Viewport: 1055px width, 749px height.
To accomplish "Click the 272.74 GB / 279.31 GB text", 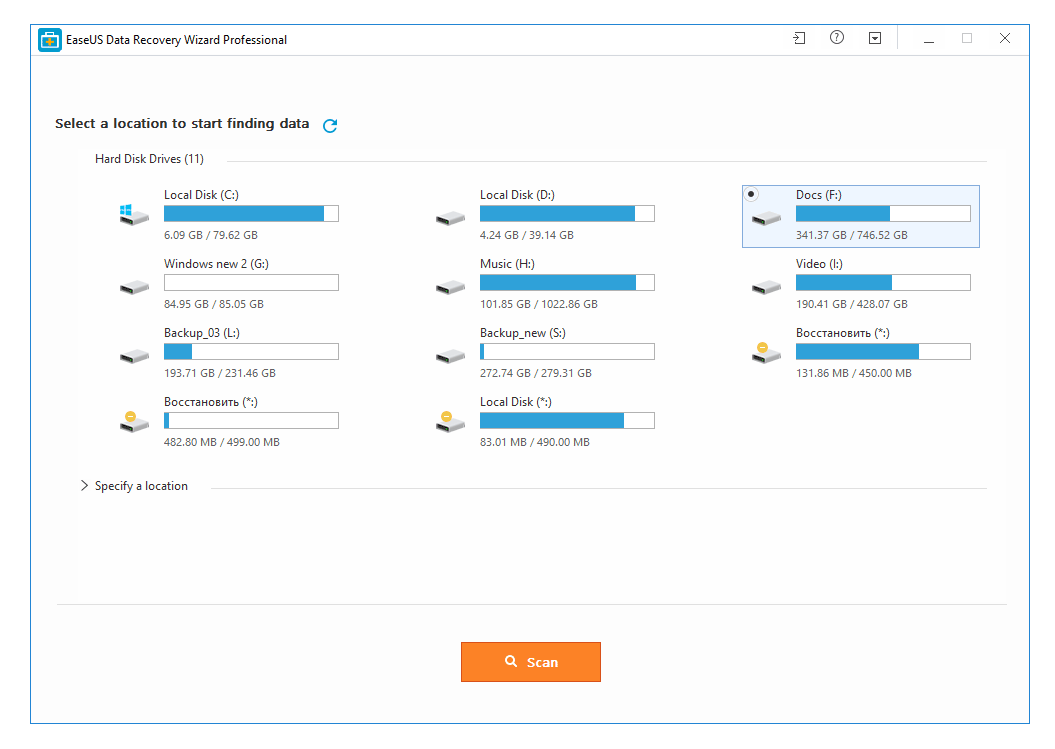I will (x=536, y=373).
